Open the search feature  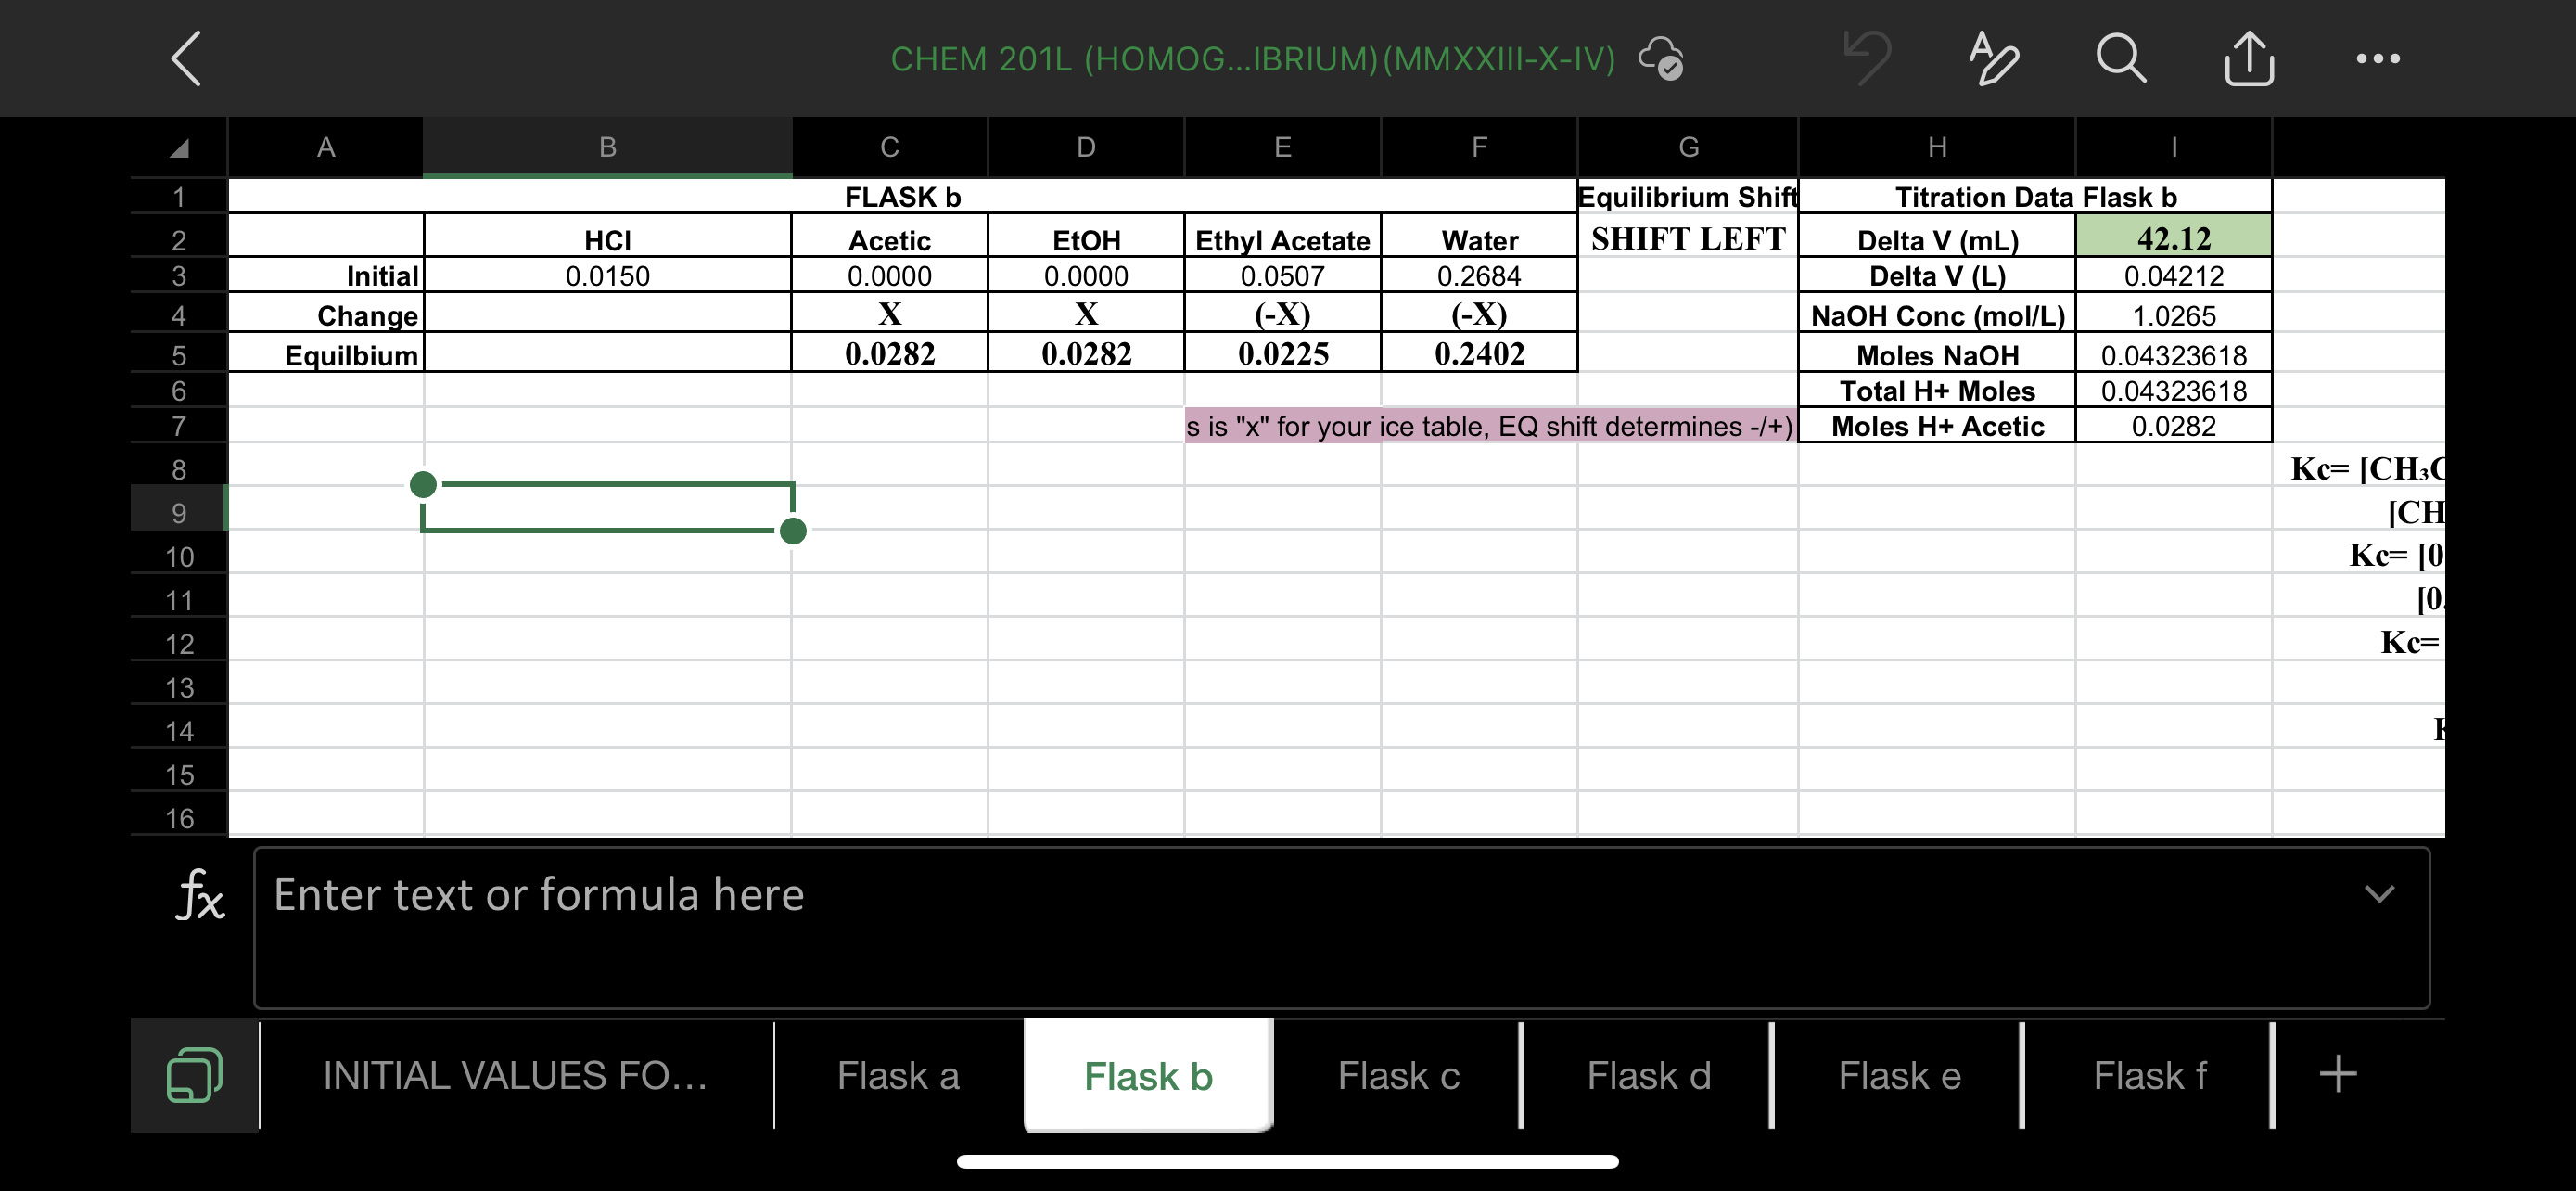2121,58
